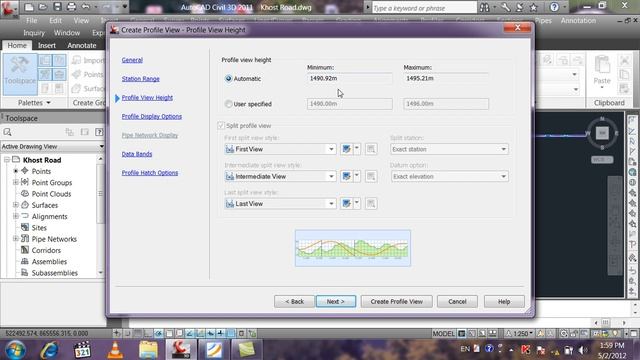Open the file explorer folder on taskbar
Screen dimensions: 640x360
(148, 350)
